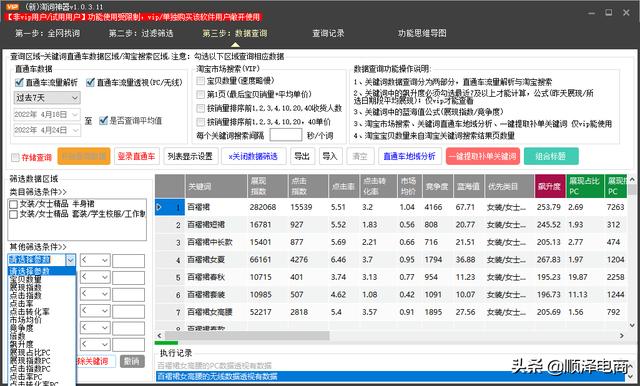Screen dimensions: 640x386
Task: Switch to 第二步:过滤筛选 tab
Action: click(x=141, y=33)
